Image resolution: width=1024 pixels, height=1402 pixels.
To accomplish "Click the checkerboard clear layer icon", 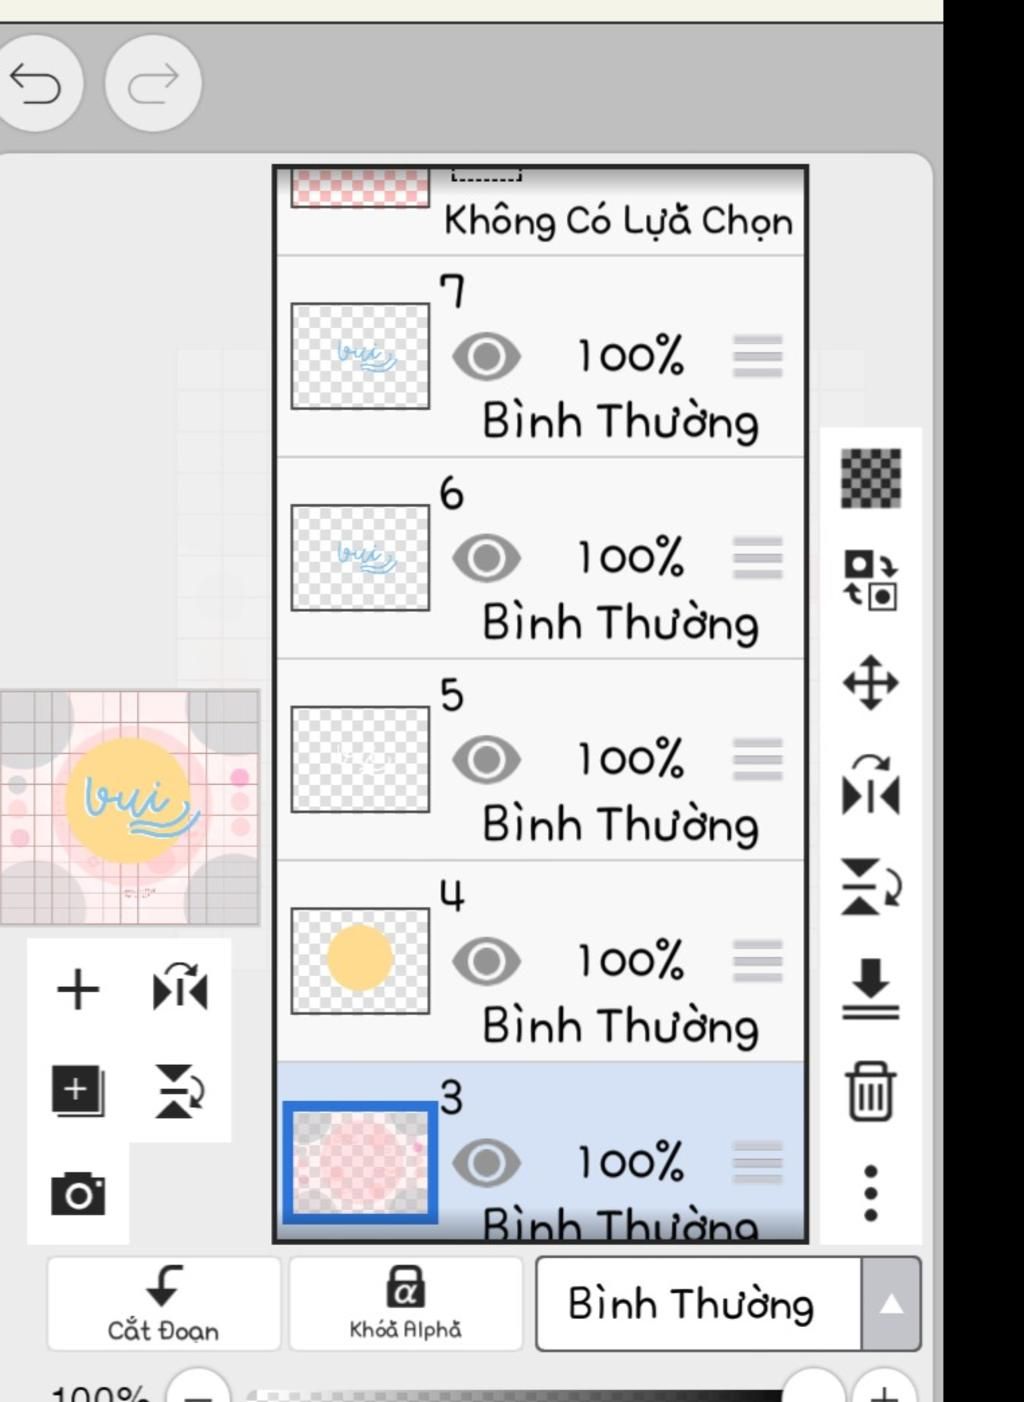I will point(871,478).
